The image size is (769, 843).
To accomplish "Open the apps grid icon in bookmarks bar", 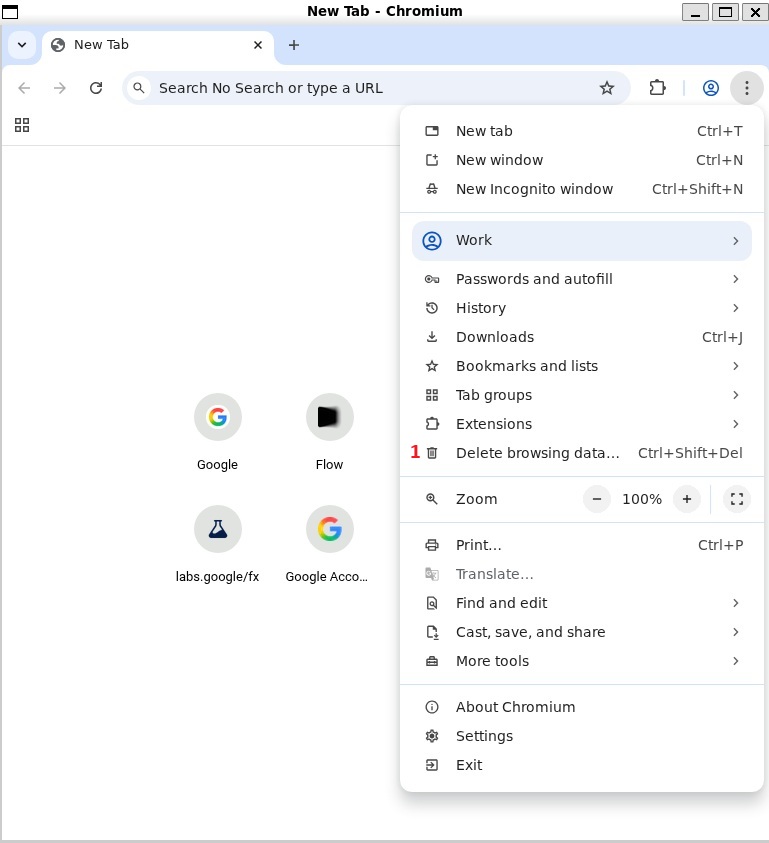I will pyautogui.click(x=22, y=125).
